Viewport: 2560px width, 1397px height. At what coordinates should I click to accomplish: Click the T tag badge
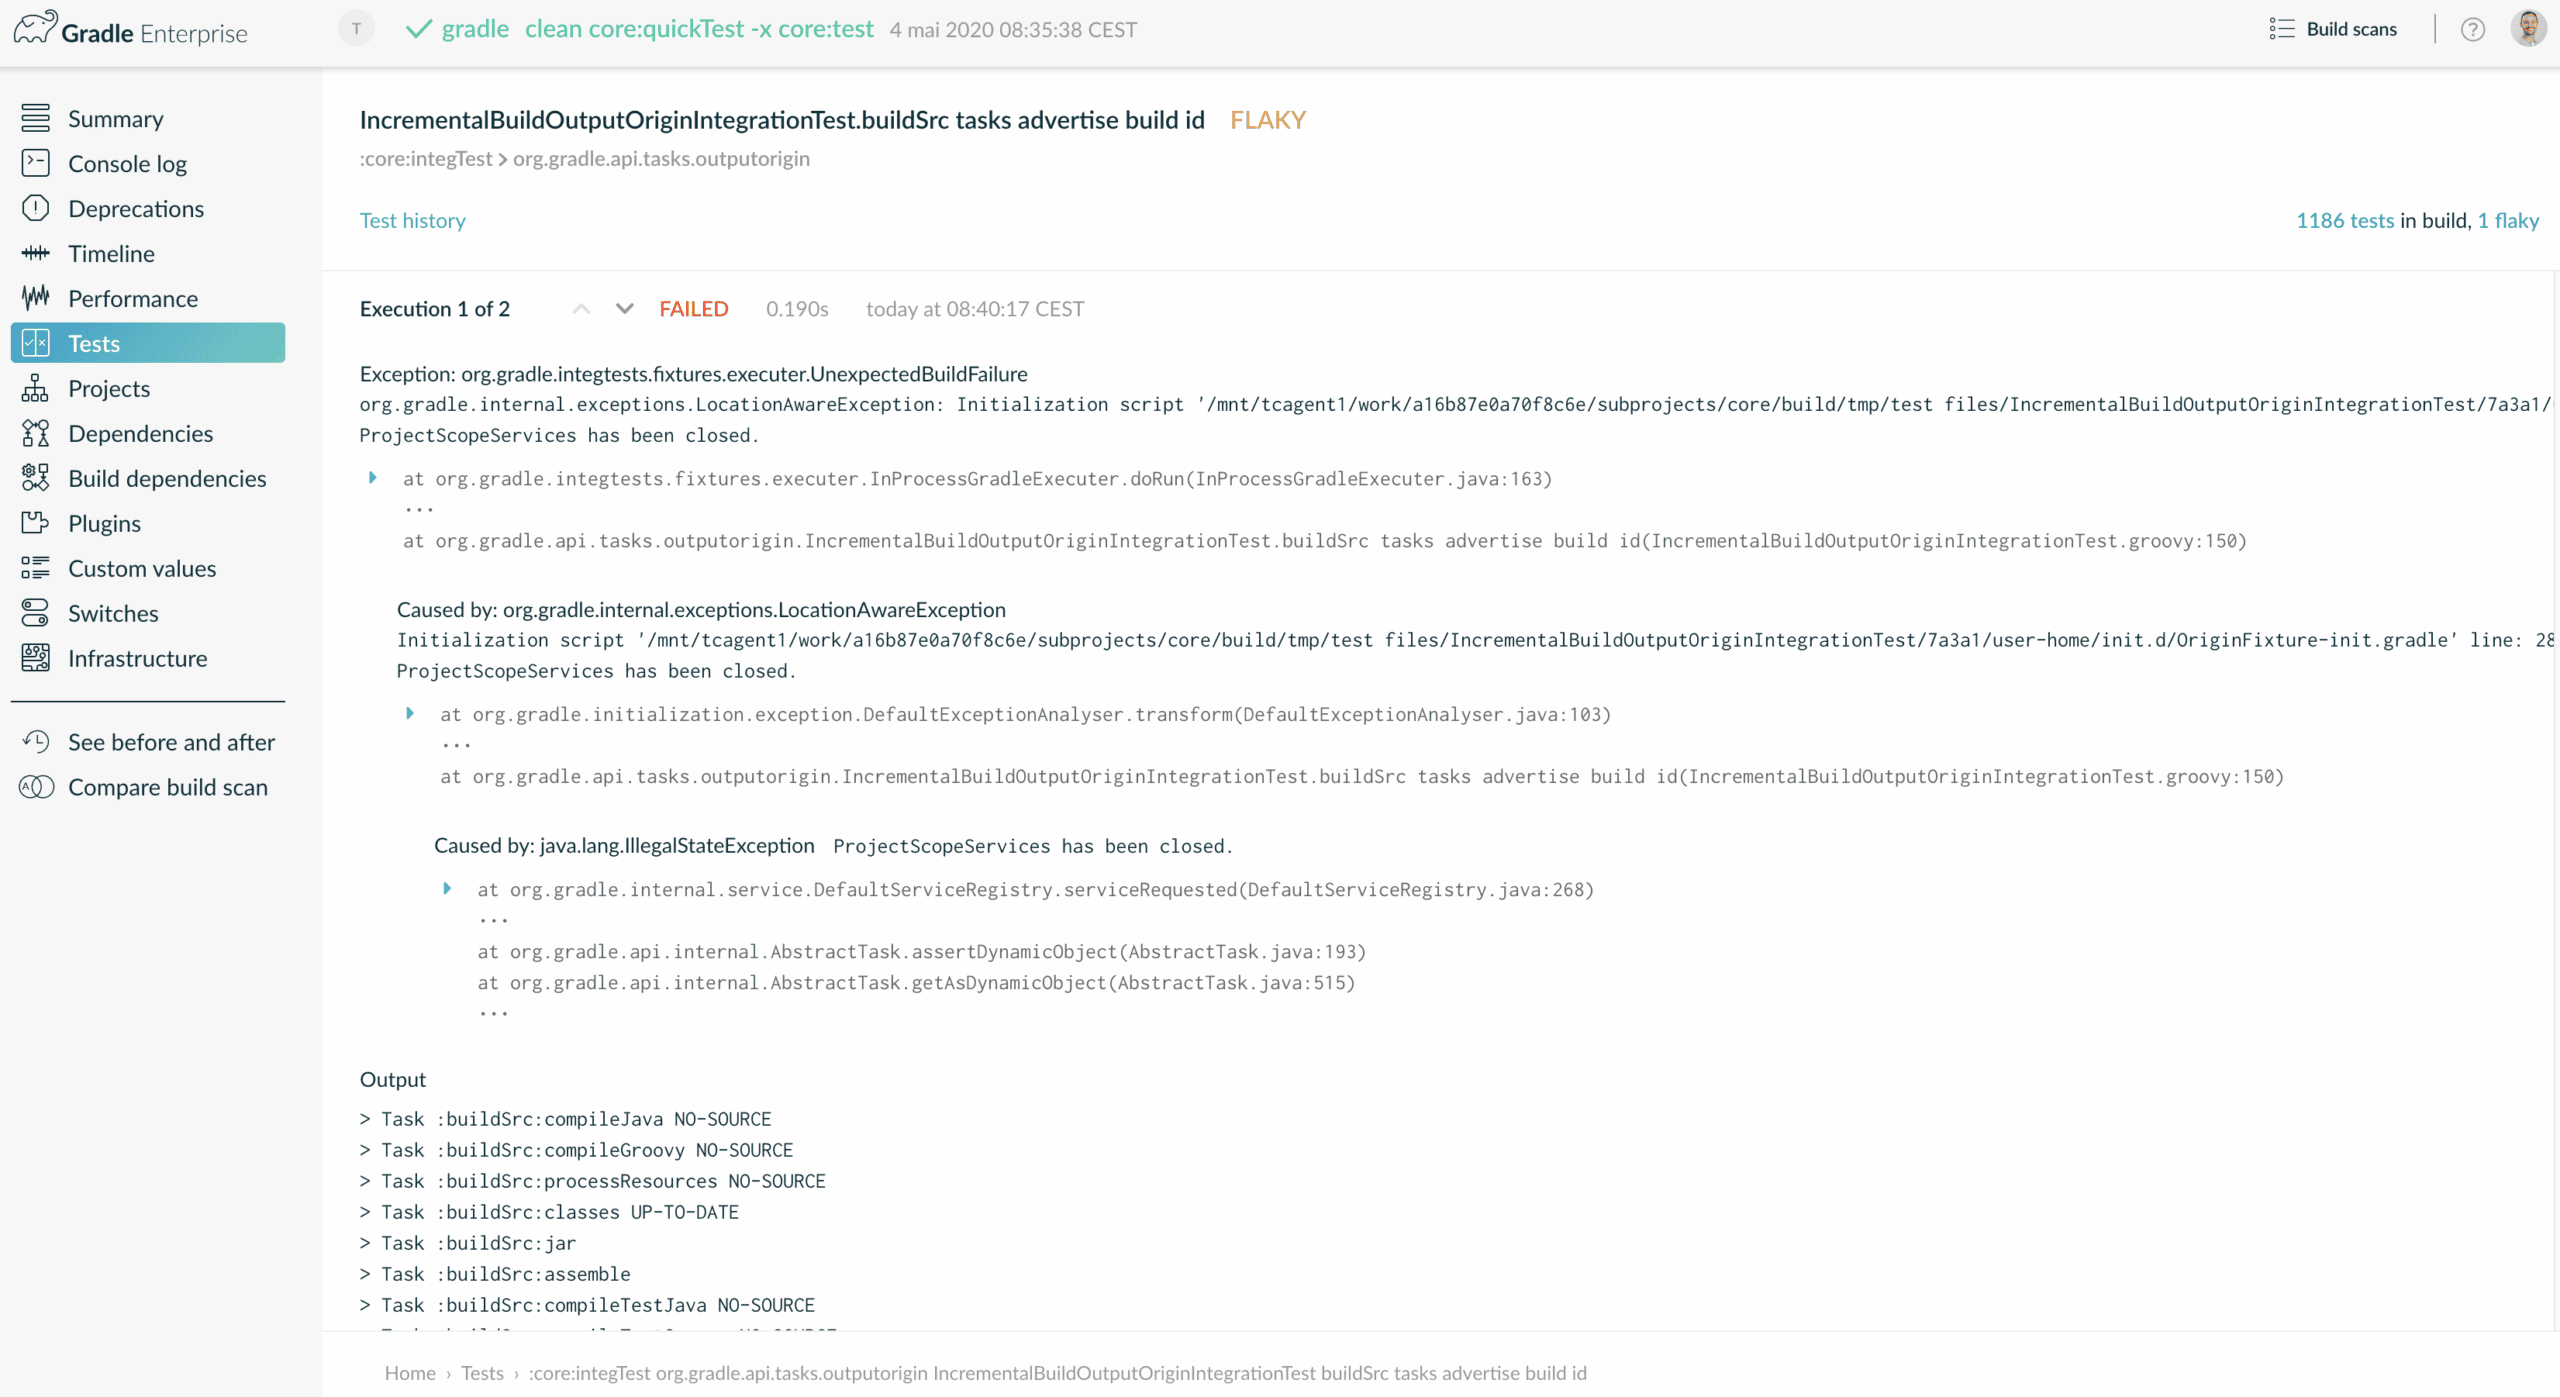point(356,29)
